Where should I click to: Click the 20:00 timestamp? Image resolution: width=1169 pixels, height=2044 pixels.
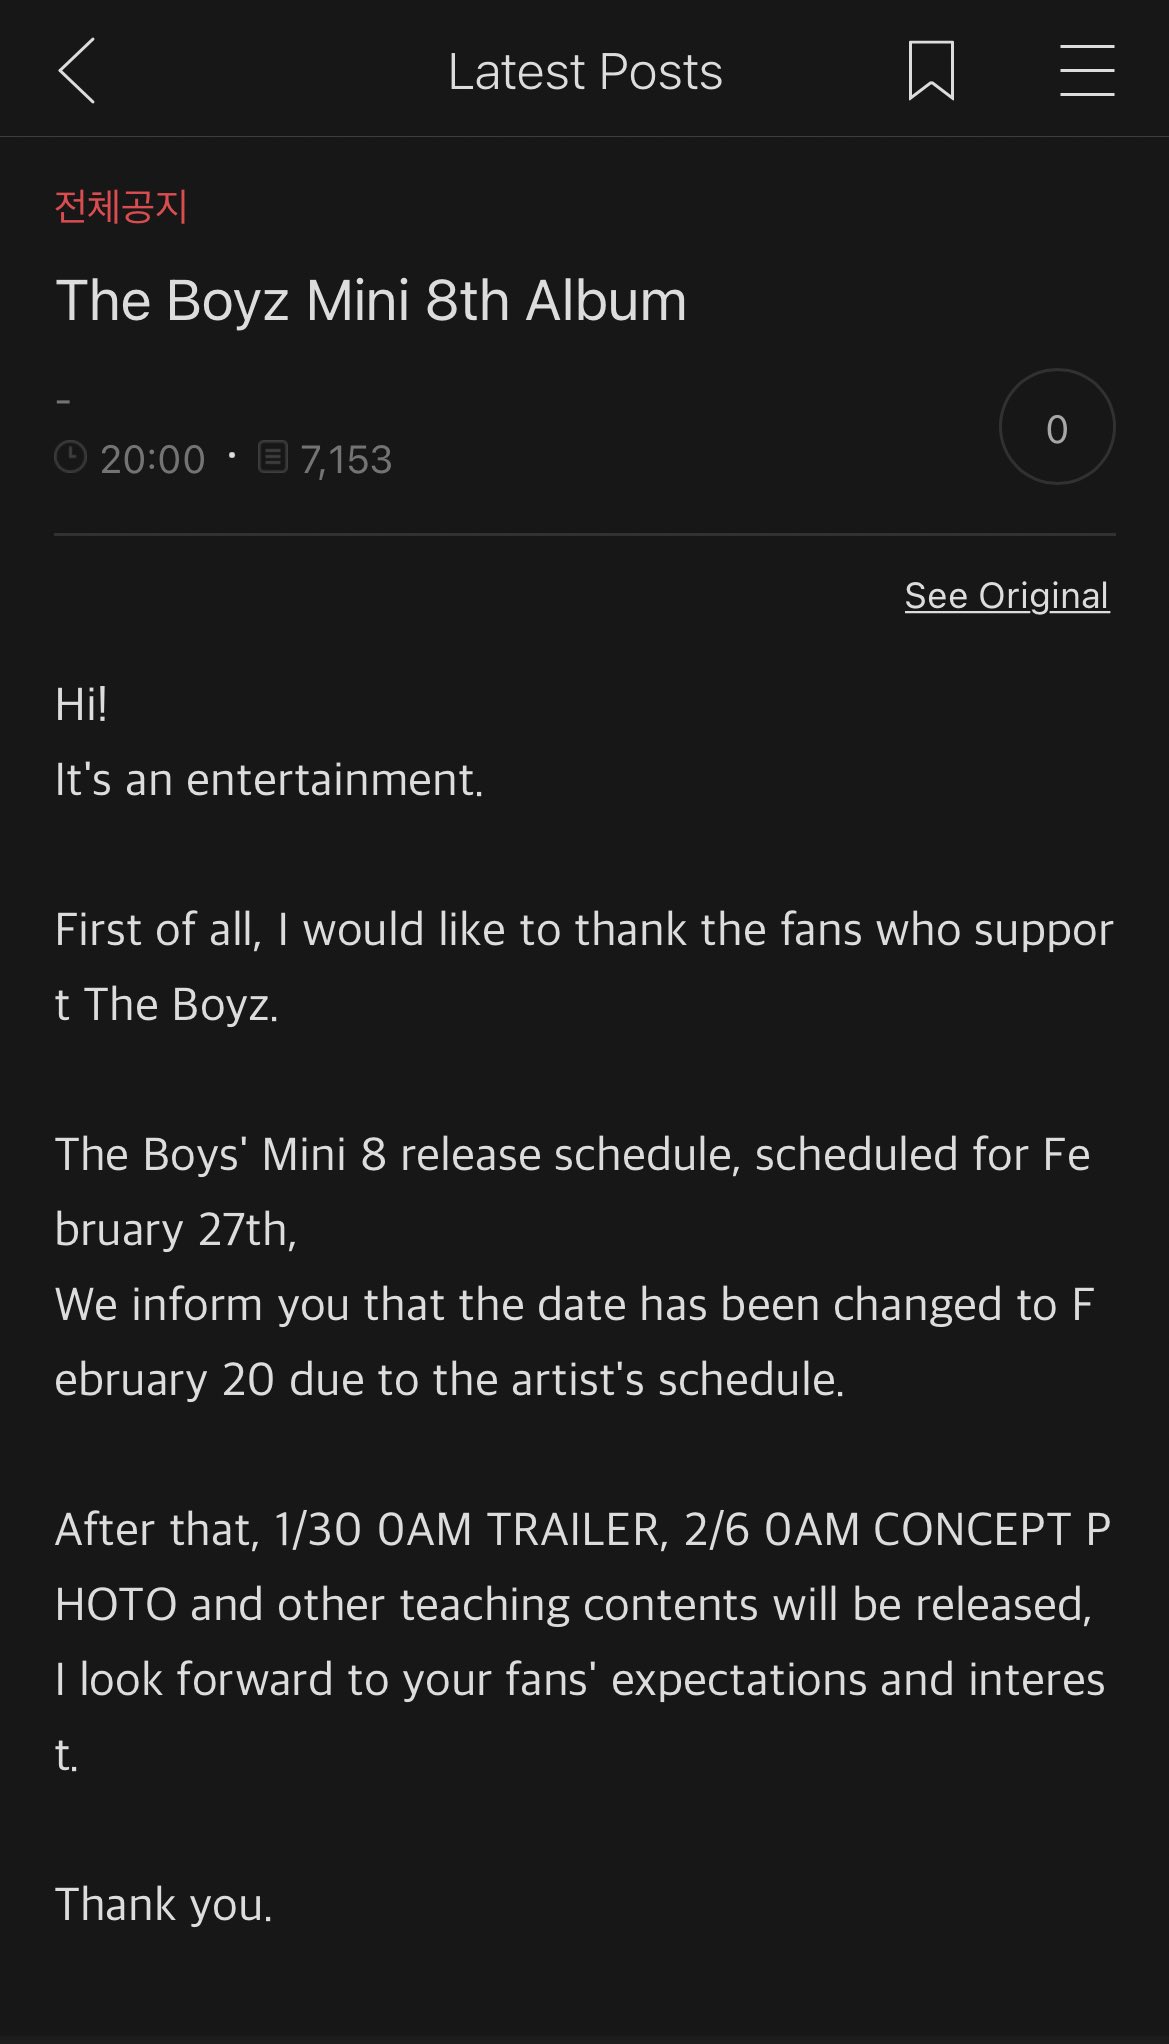click(152, 460)
